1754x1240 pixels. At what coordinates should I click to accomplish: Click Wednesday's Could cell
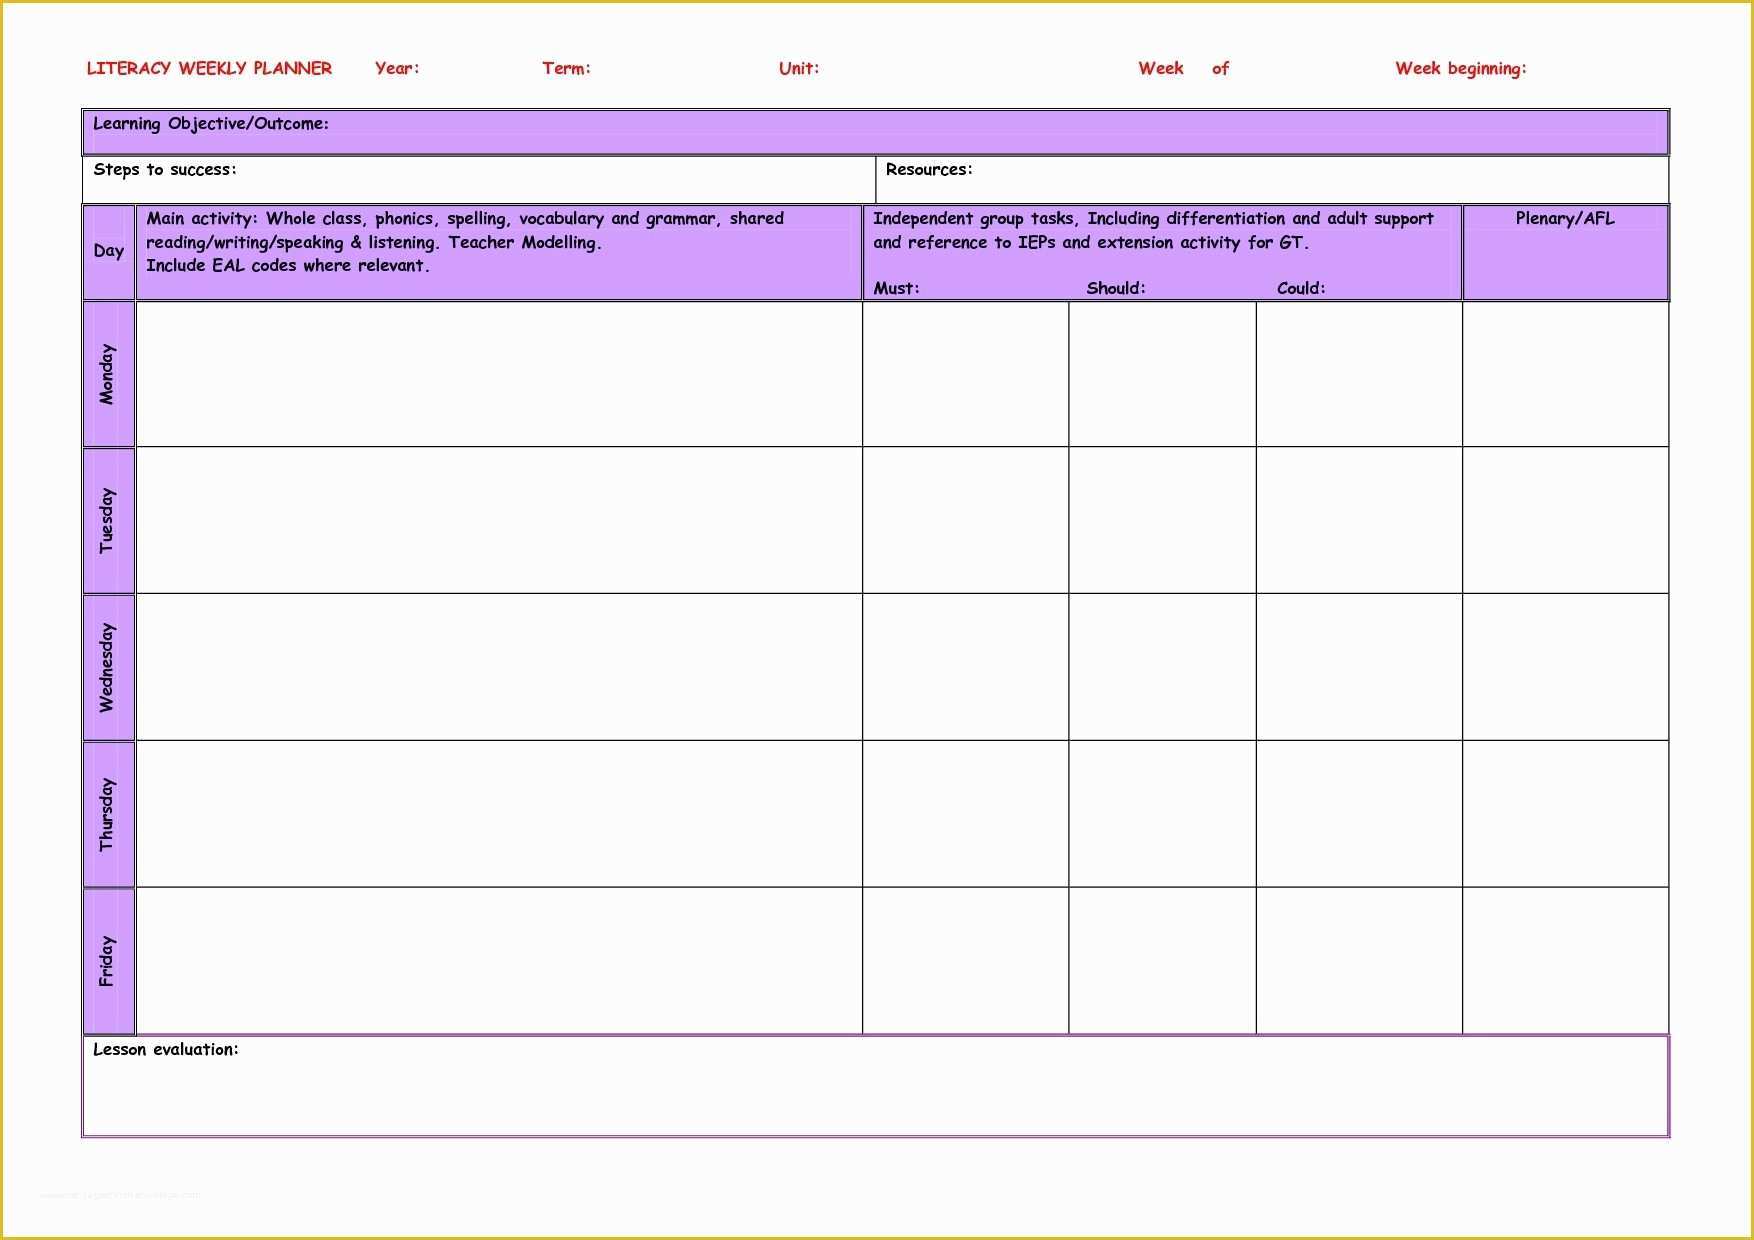pos(1359,667)
